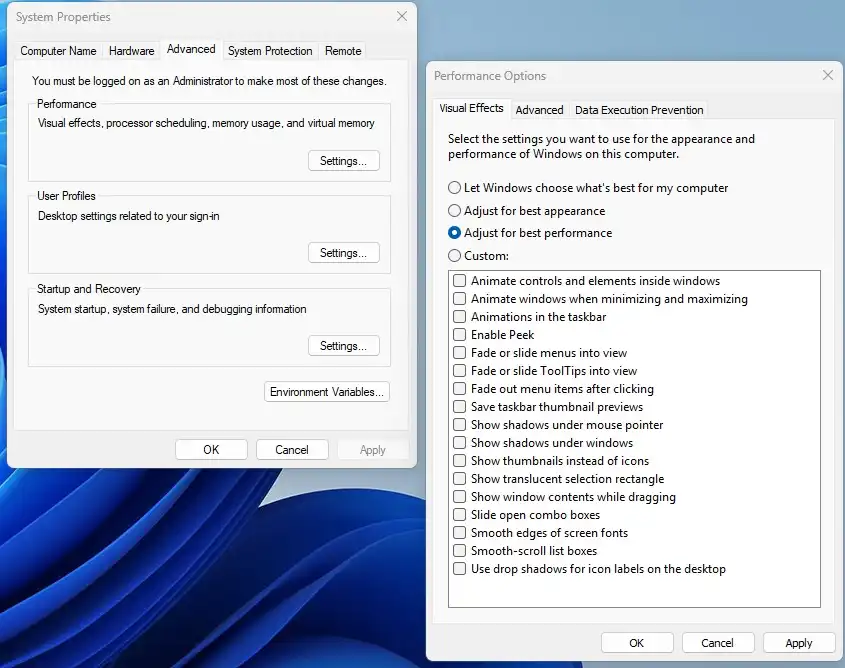This screenshot has width=845, height=668.
Task: Open the Remote tab
Action: point(343,50)
